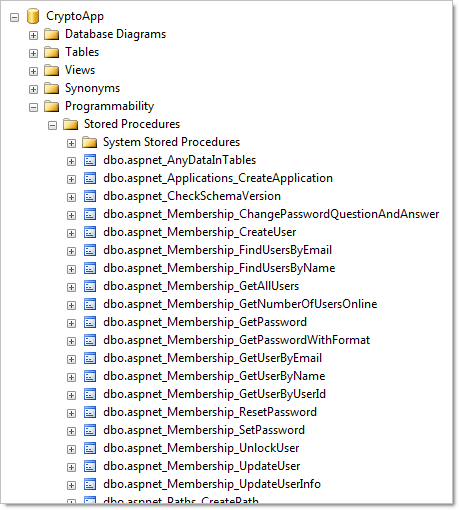Image resolution: width=459 pixels, height=510 pixels.
Task: Expand the dbo.aspnet_Membership_UpdateUserInfo node
Action: click(x=71, y=485)
